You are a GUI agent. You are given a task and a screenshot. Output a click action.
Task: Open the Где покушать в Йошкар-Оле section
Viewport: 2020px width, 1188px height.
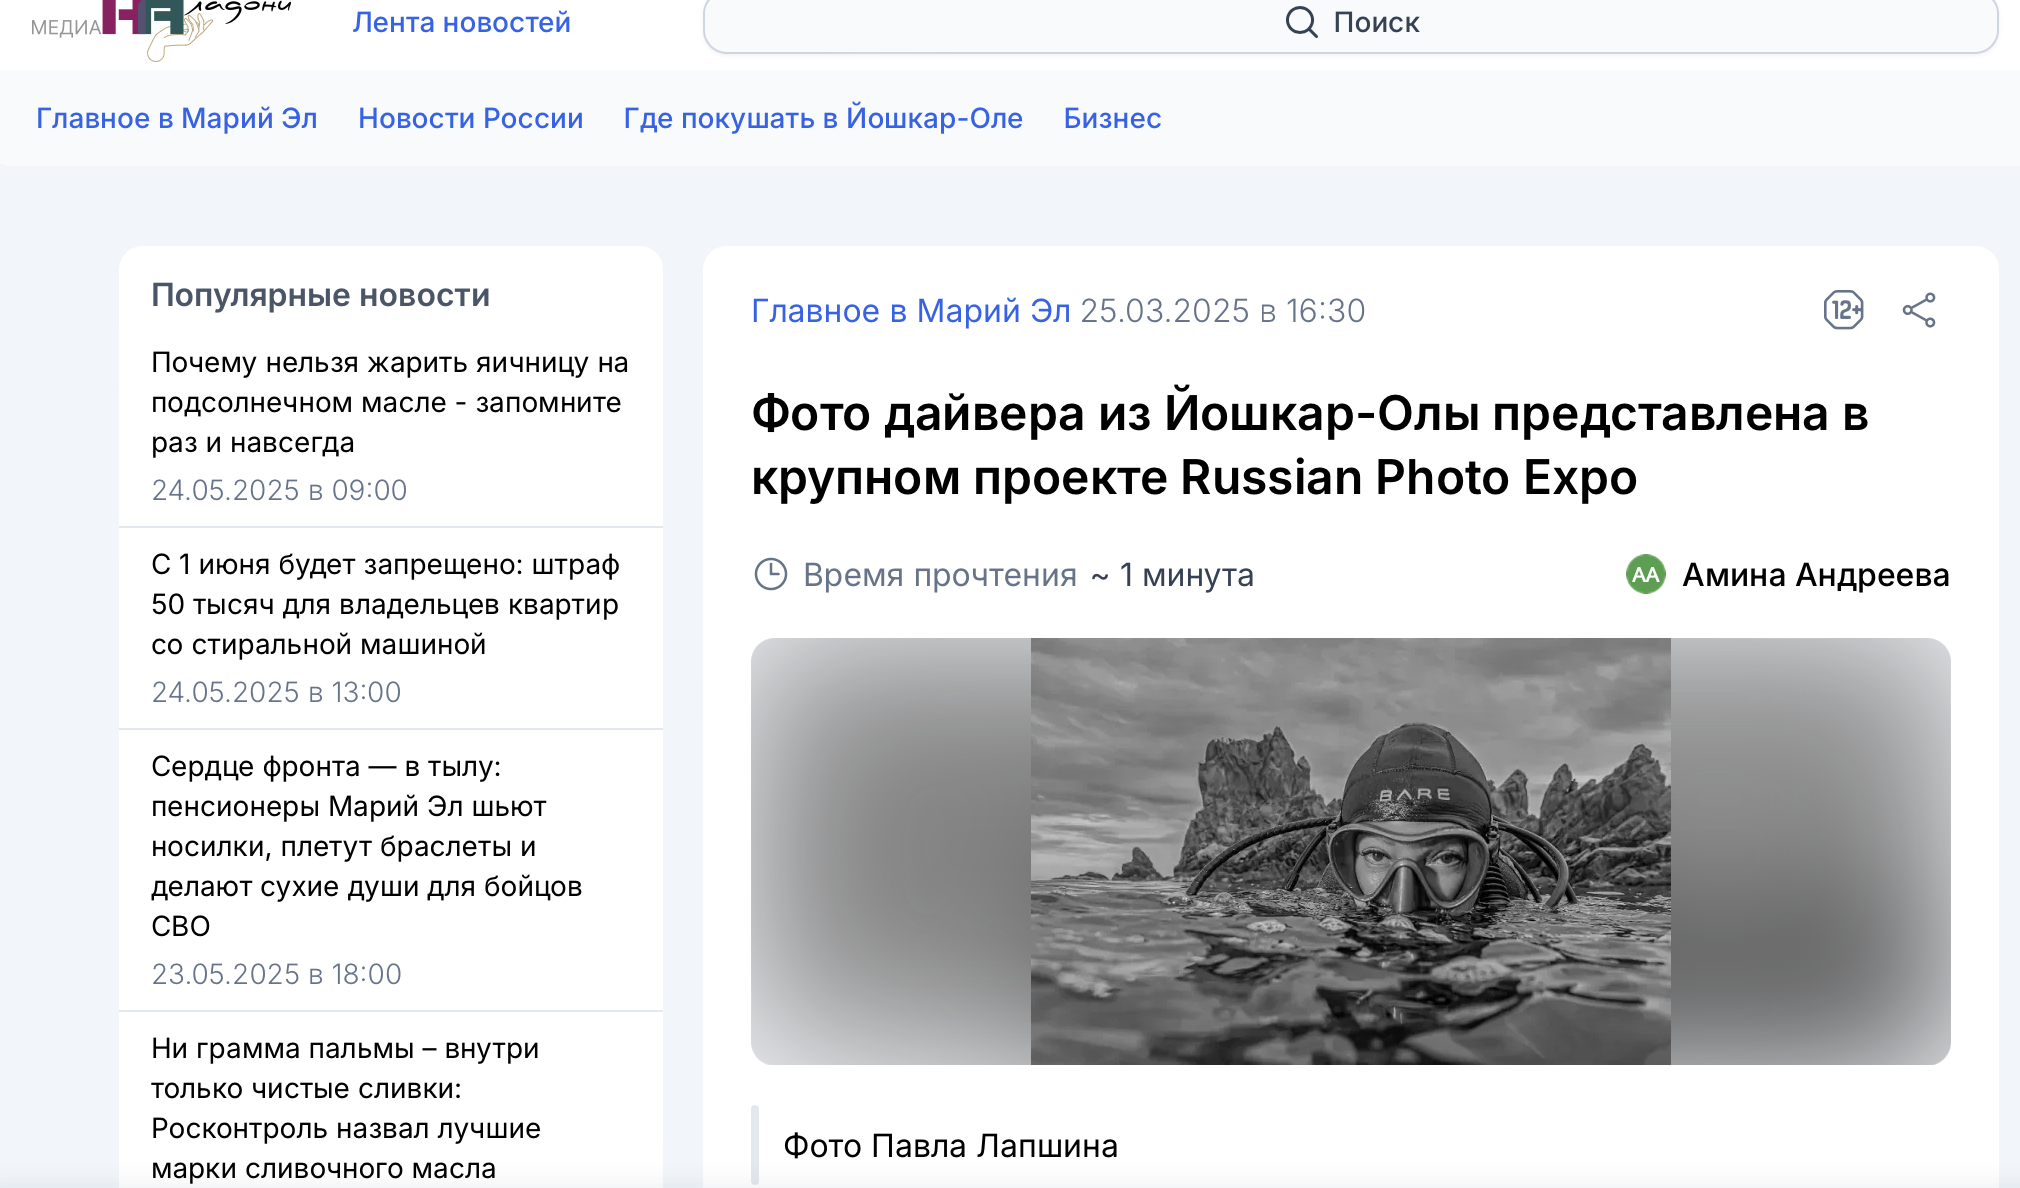coord(822,118)
